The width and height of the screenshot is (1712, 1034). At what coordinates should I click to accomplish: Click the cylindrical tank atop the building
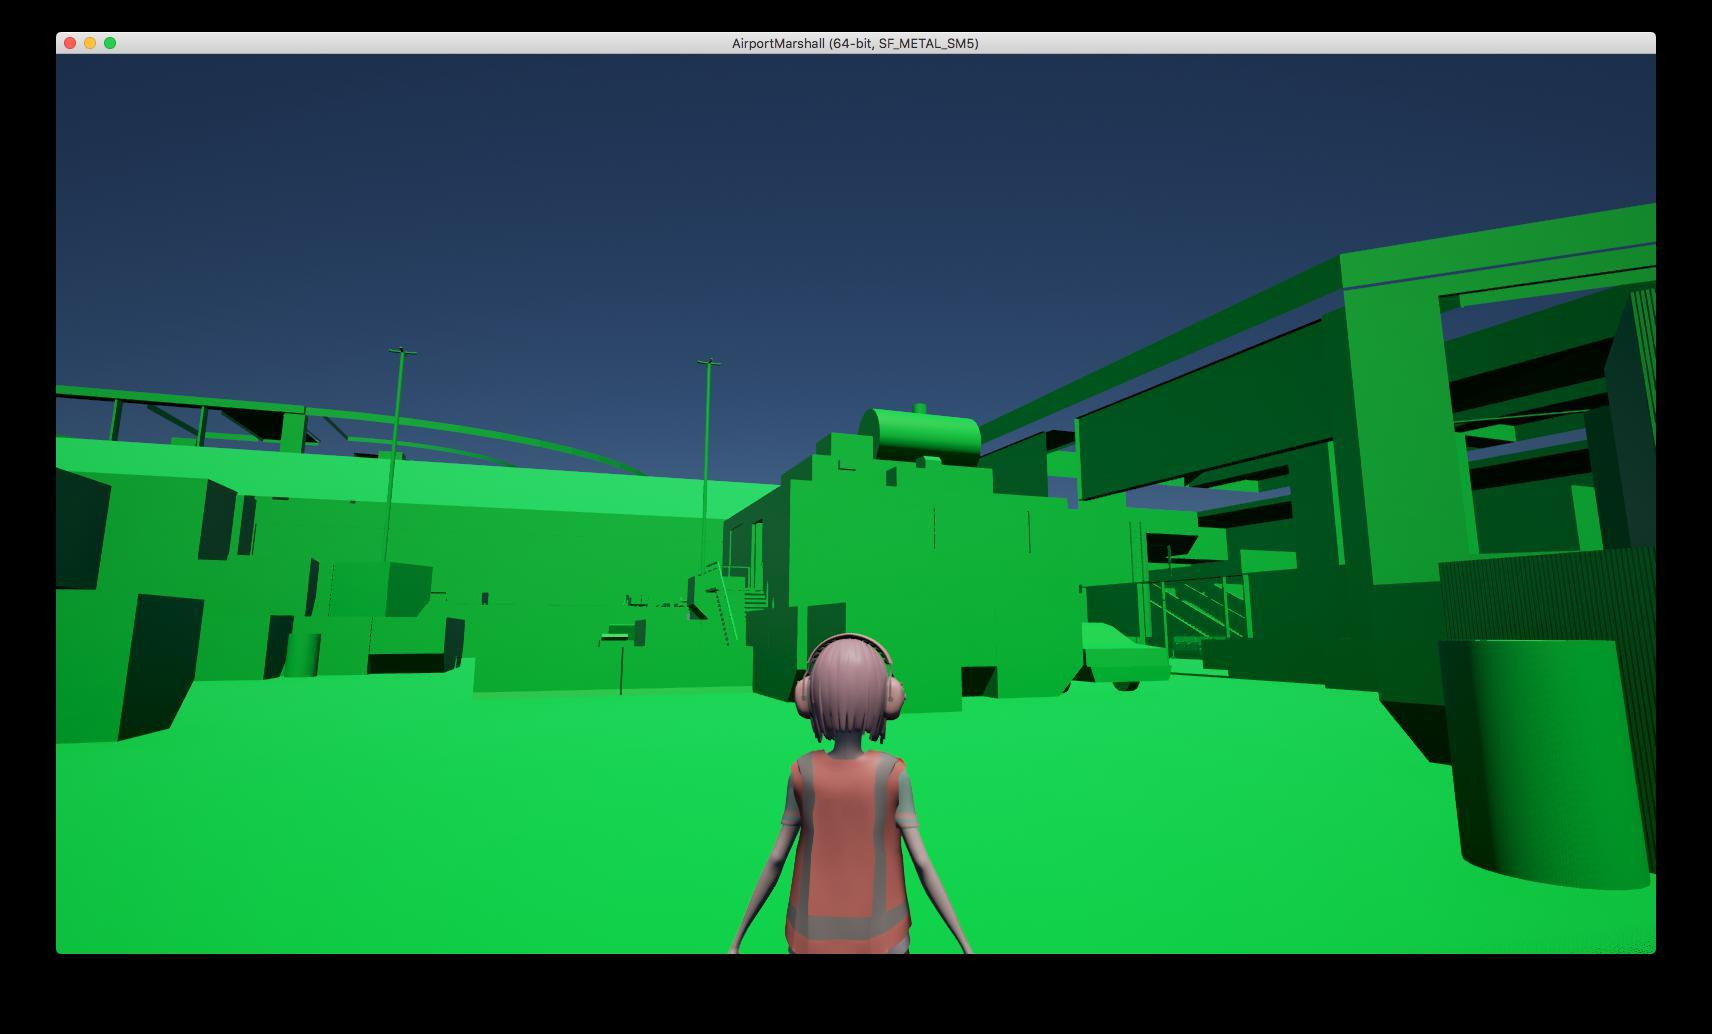coord(919,435)
